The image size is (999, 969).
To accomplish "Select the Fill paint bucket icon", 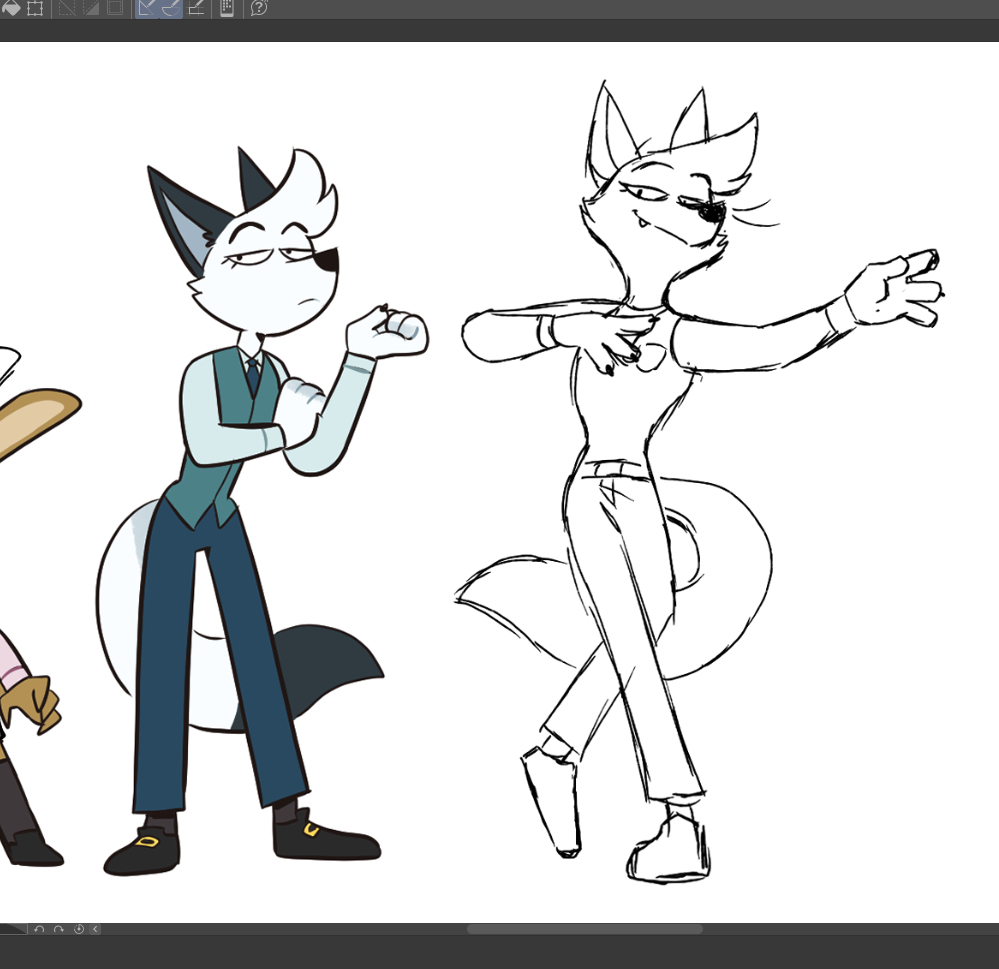I will pyautogui.click(x=12, y=8).
